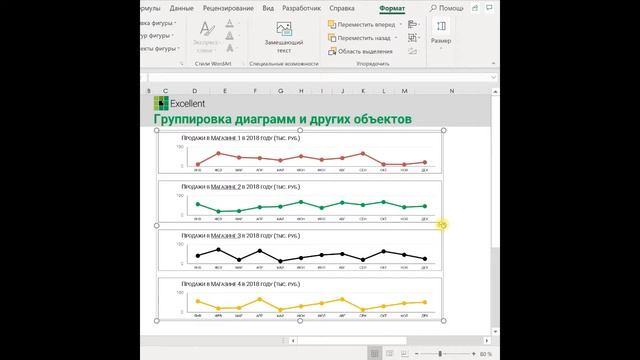
Task: Open the Group objects dropdown arrow
Action: [419, 38]
